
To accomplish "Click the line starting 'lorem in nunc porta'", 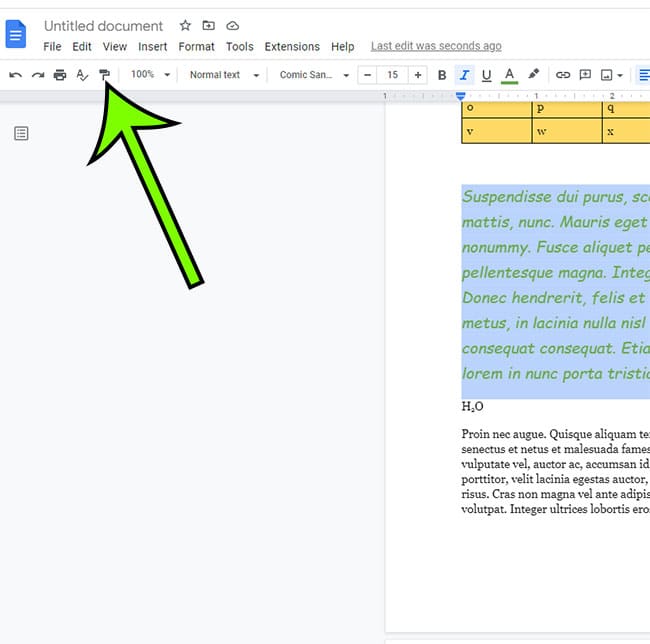I will [555, 373].
